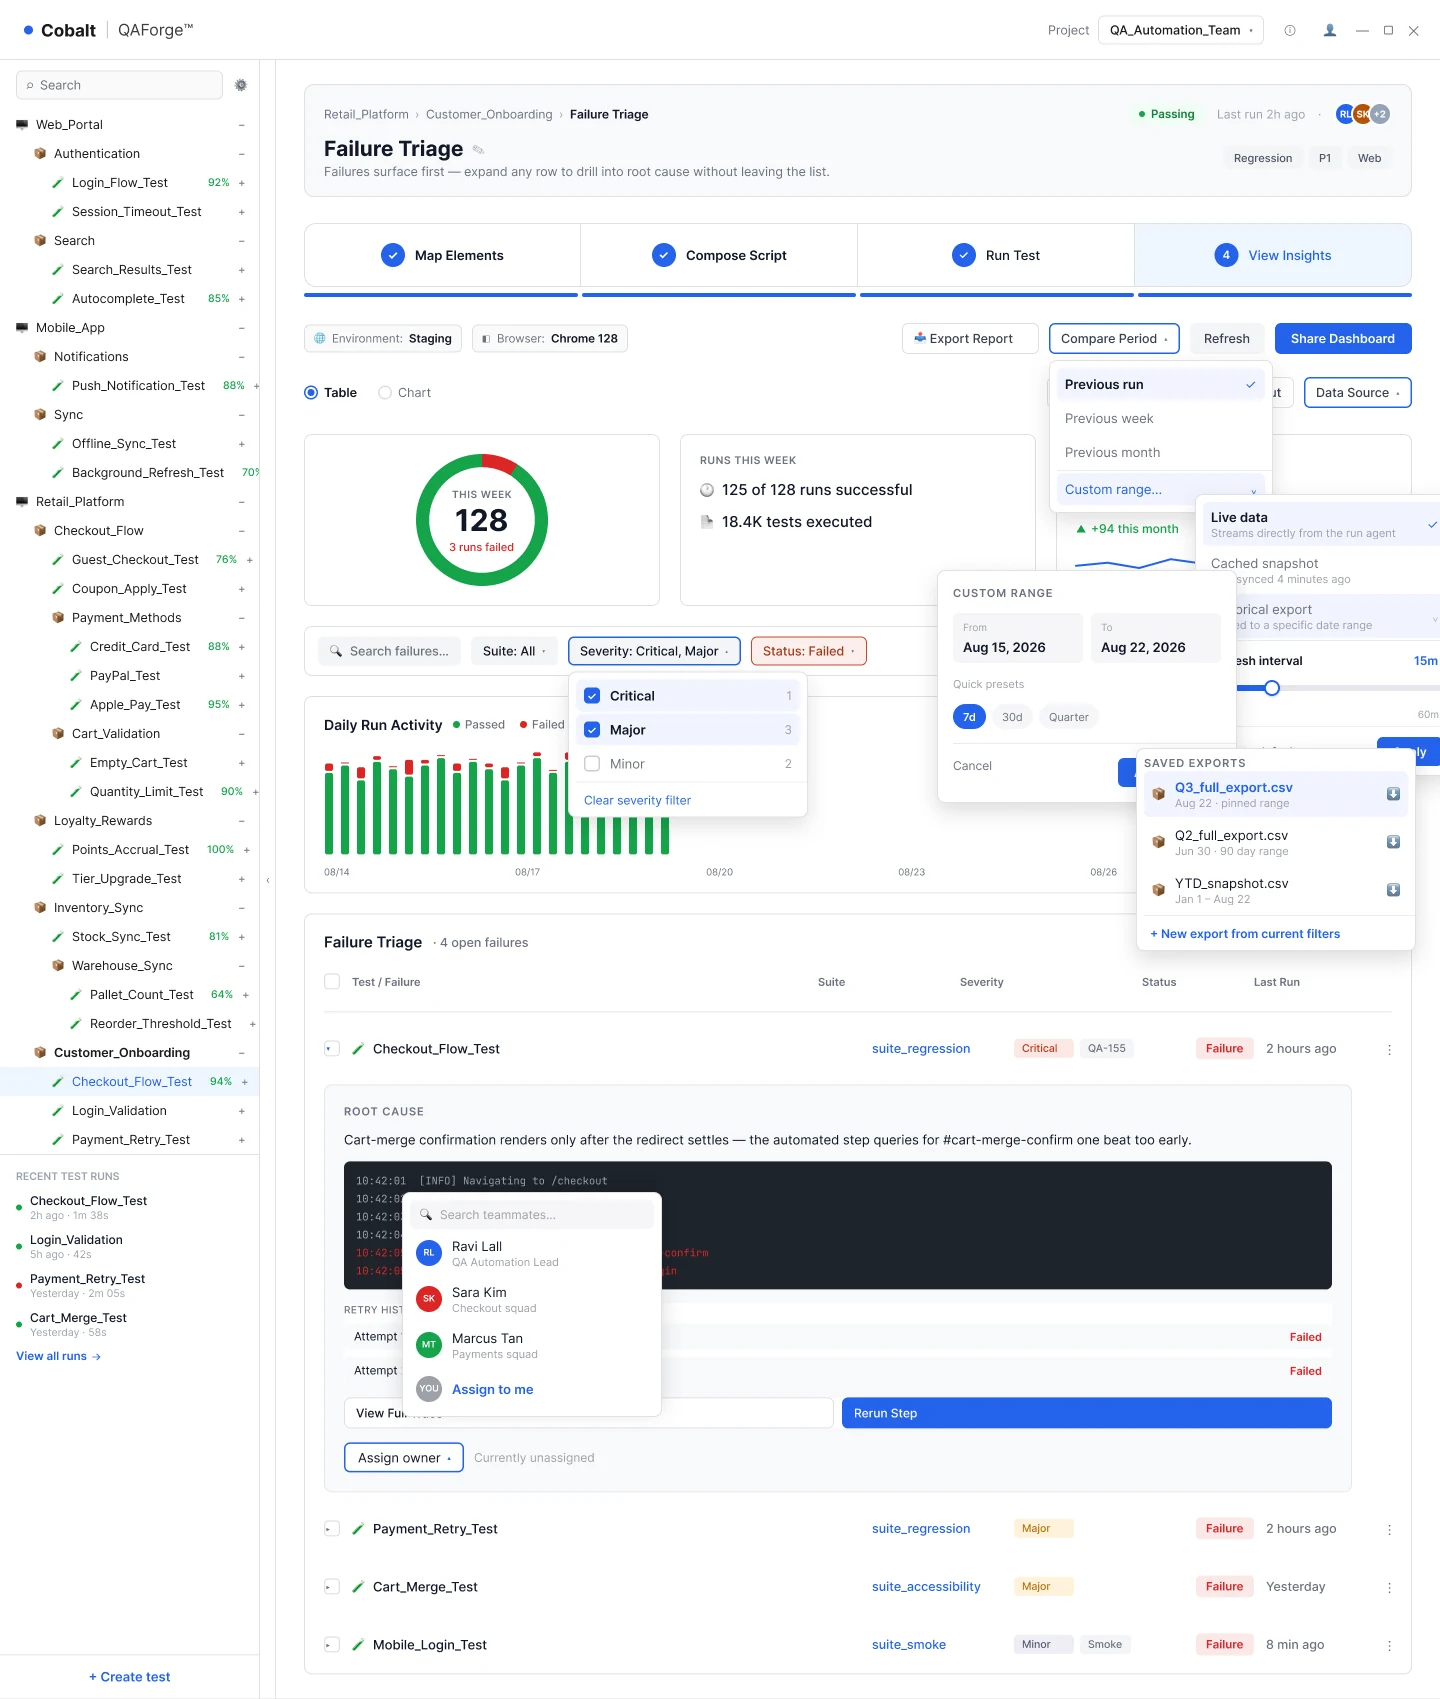Open the Project QA_Automation_Team dropdown
The width and height of the screenshot is (1440, 1699).
[1181, 30]
